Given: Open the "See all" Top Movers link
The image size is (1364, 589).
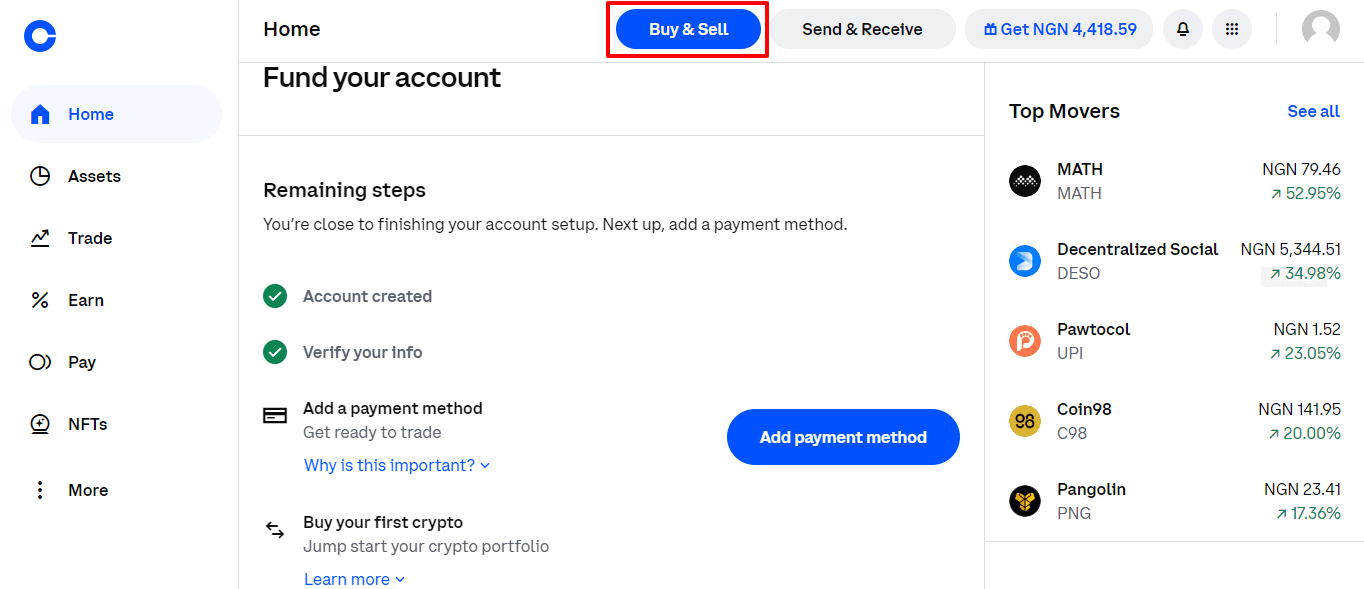Looking at the screenshot, I should tap(1313, 111).
